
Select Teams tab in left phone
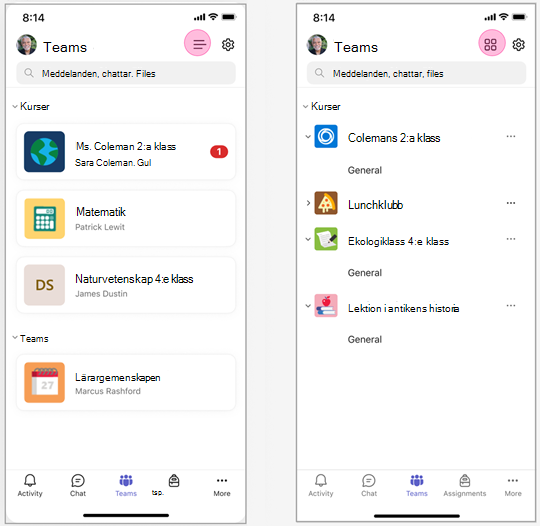(126, 485)
